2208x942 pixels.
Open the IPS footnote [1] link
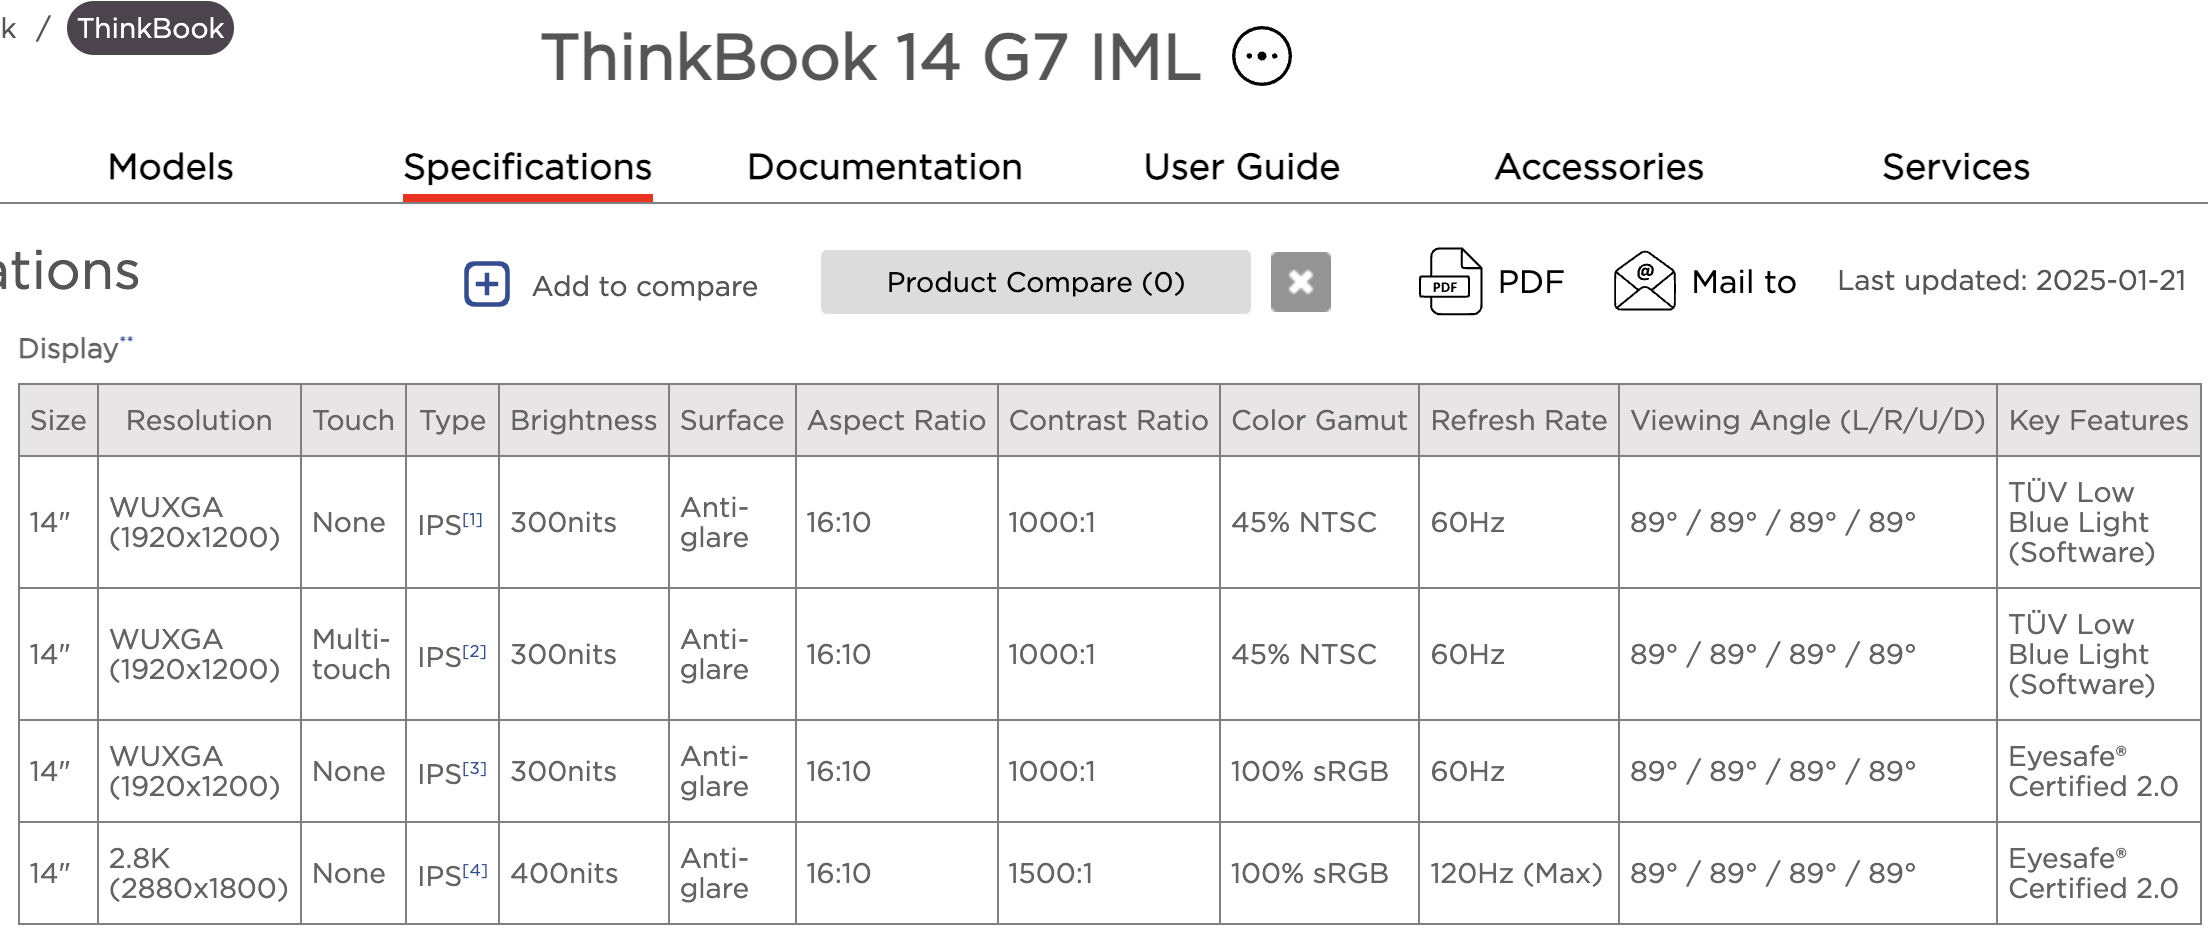[x=473, y=519]
